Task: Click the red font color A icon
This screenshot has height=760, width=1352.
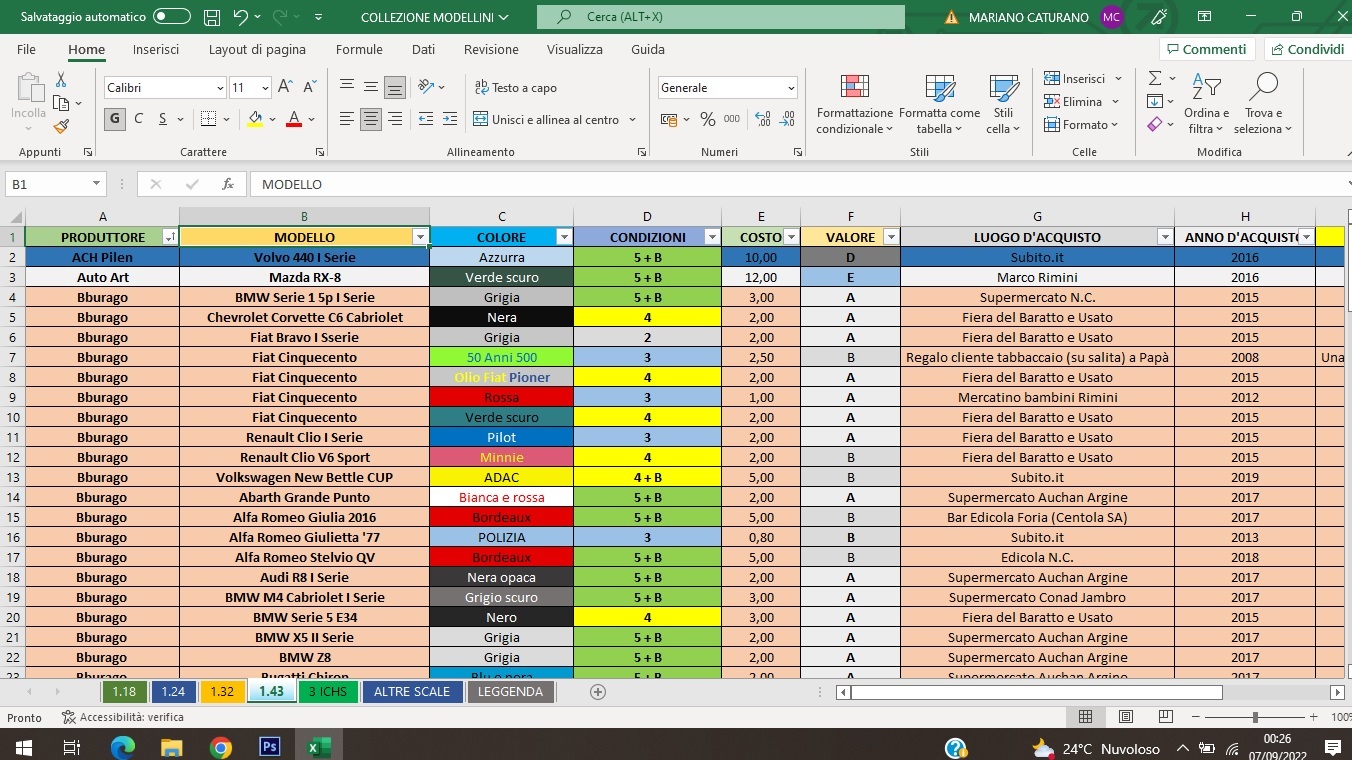Action: point(294,119)
